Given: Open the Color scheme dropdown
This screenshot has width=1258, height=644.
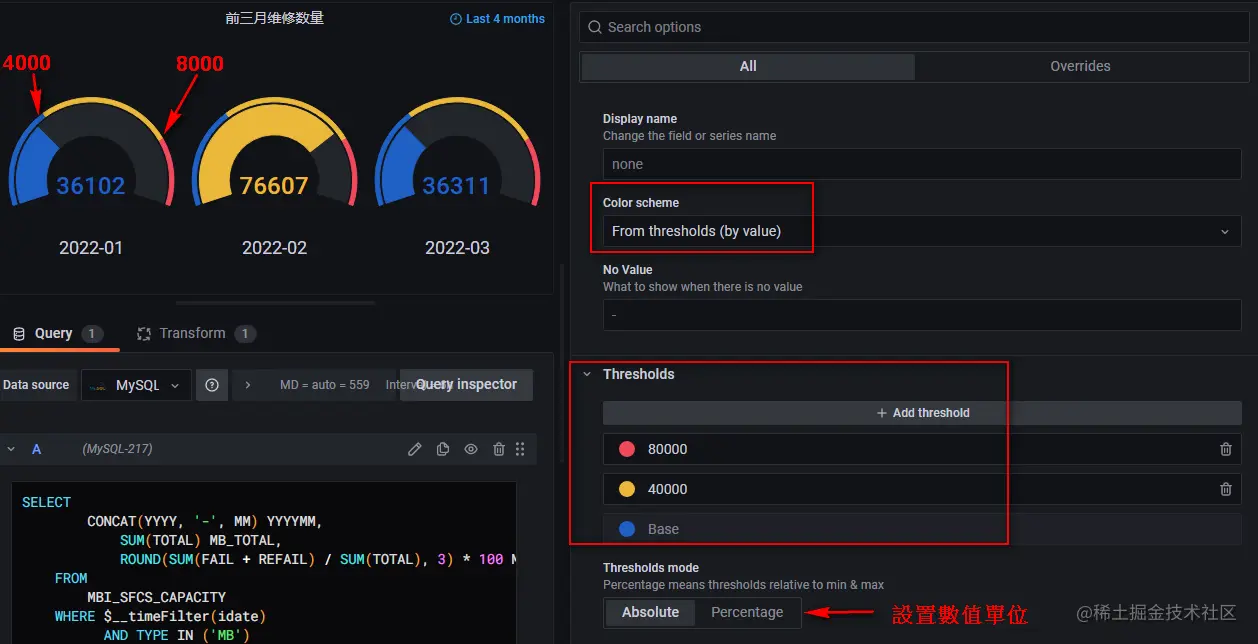Looking at the screenshot, I should click(922, 231).
